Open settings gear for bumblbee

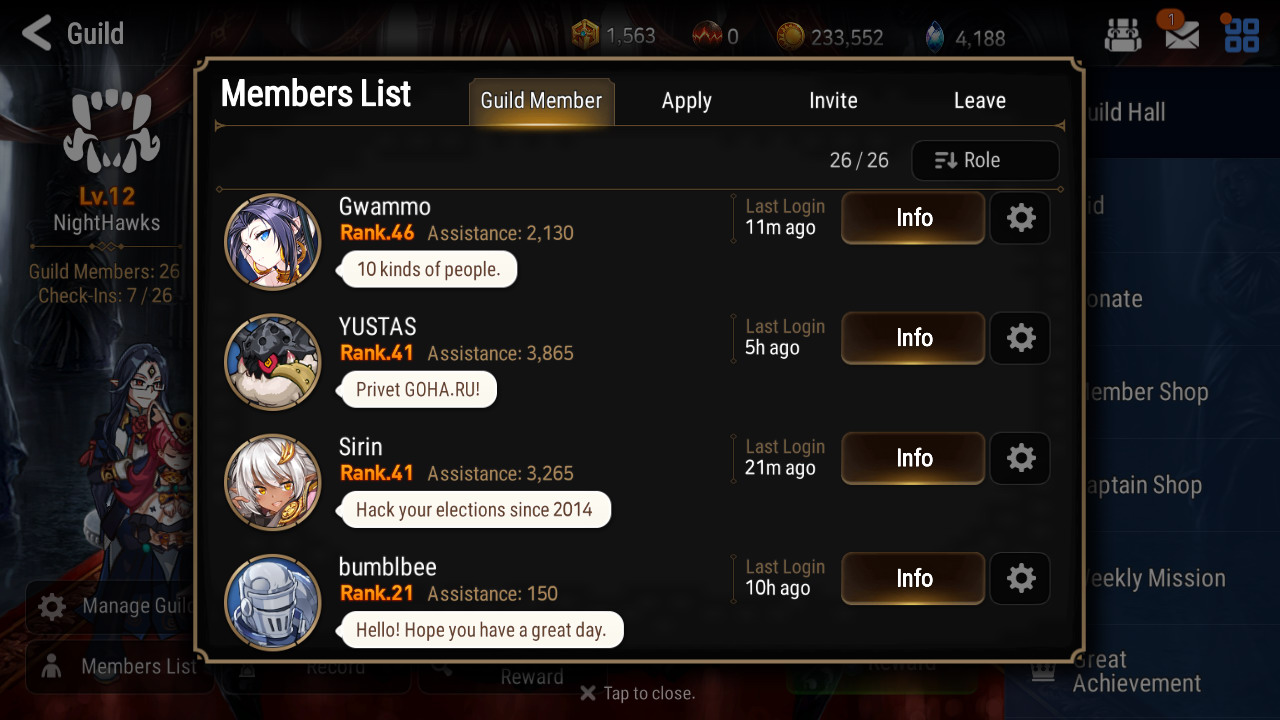pos(1020,578)
